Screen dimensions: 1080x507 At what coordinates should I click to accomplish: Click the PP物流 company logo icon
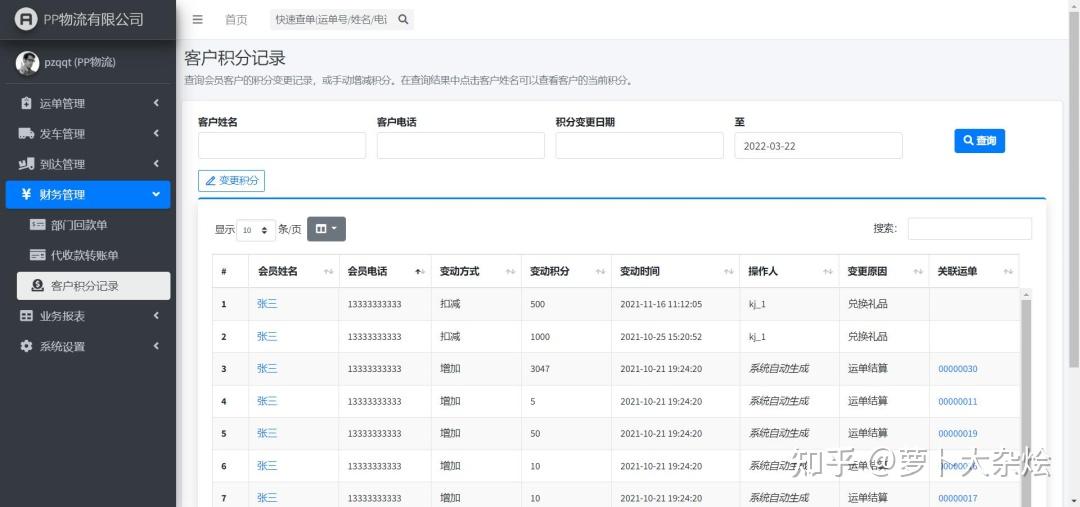click(26, 19)
